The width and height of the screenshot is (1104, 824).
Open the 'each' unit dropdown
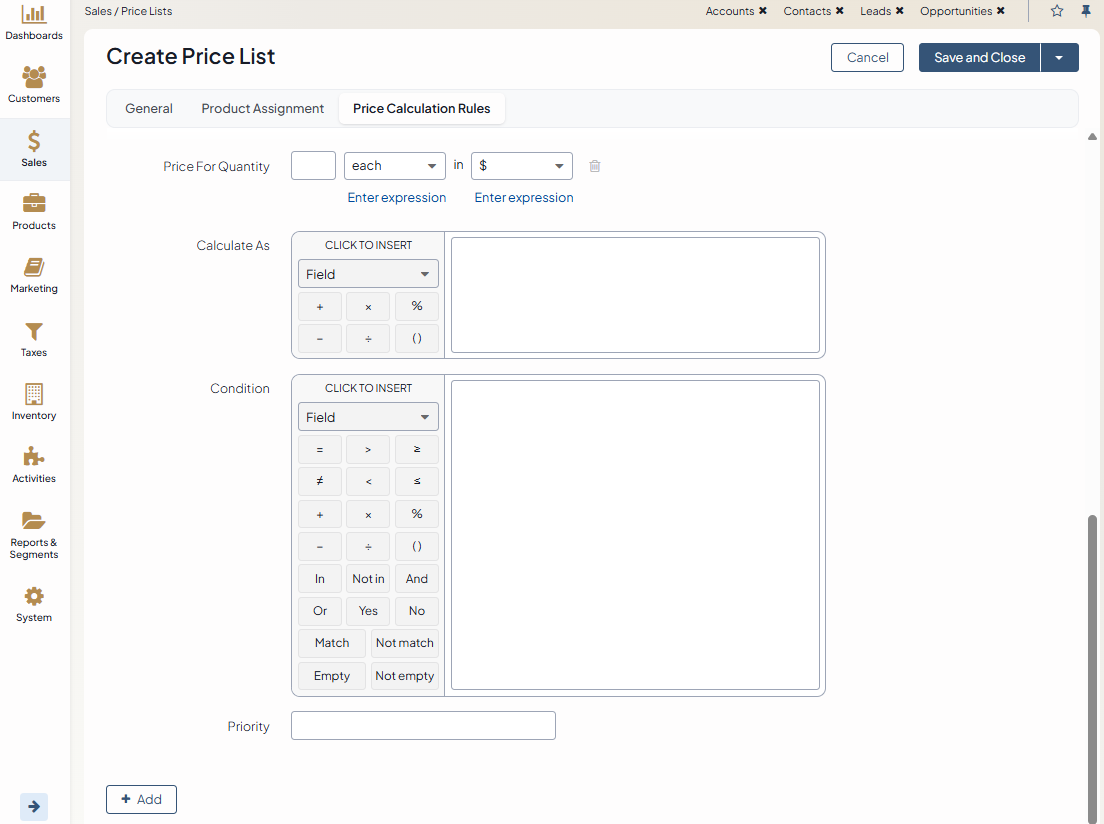[x=395, y=166]
